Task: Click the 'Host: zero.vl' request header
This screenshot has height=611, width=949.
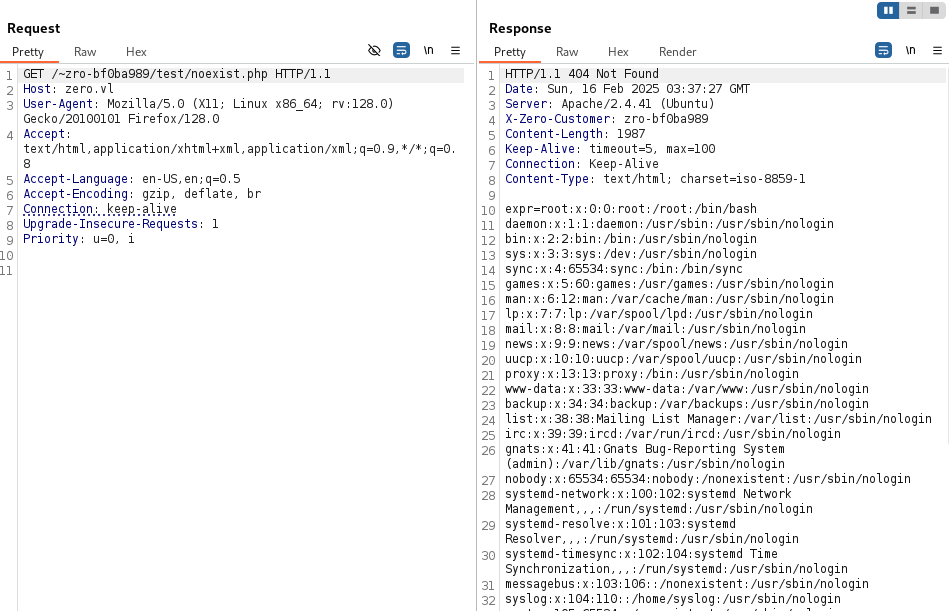Action: coord(68,89)
